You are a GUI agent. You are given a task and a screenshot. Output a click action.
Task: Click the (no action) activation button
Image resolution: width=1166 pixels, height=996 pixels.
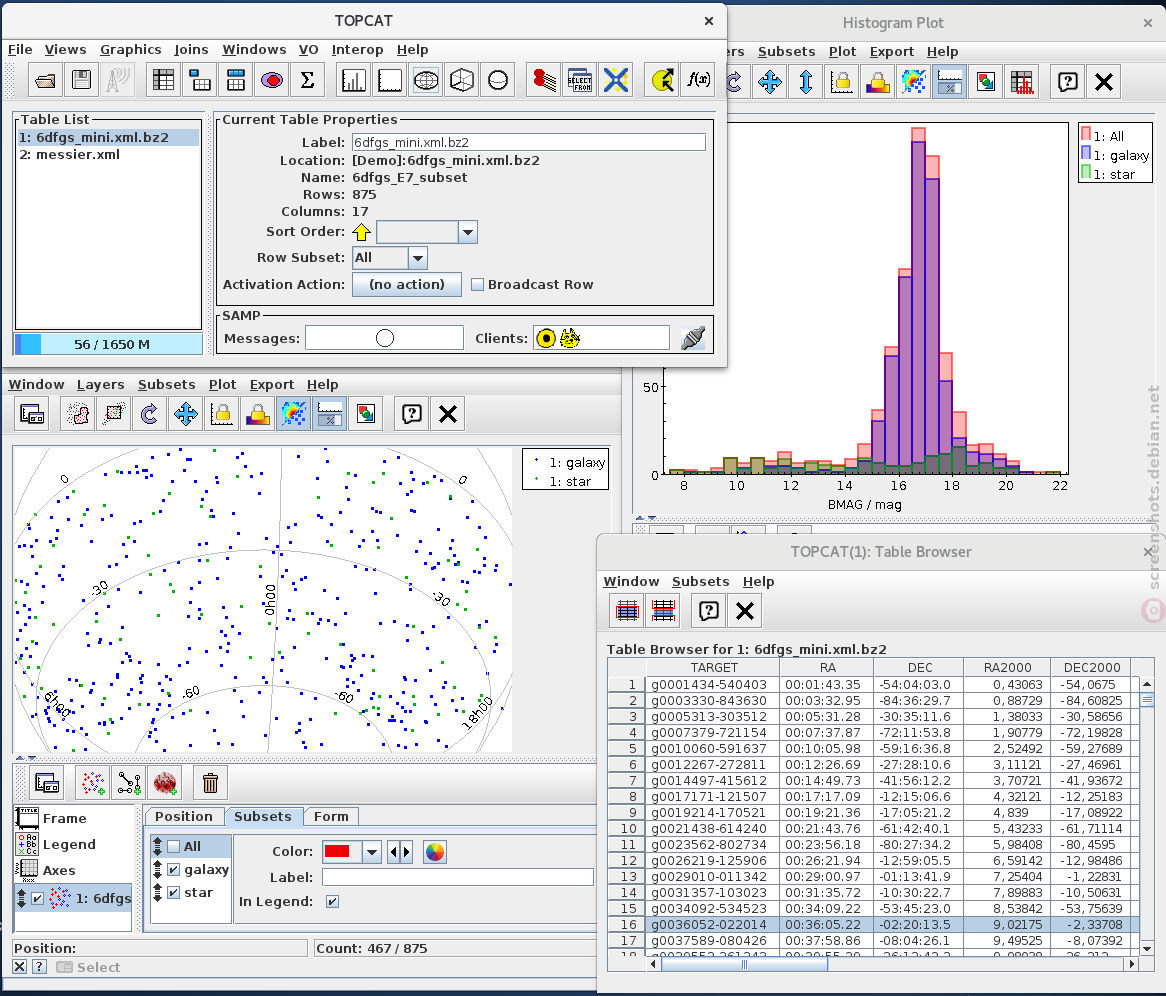click(x=407, y=285)
